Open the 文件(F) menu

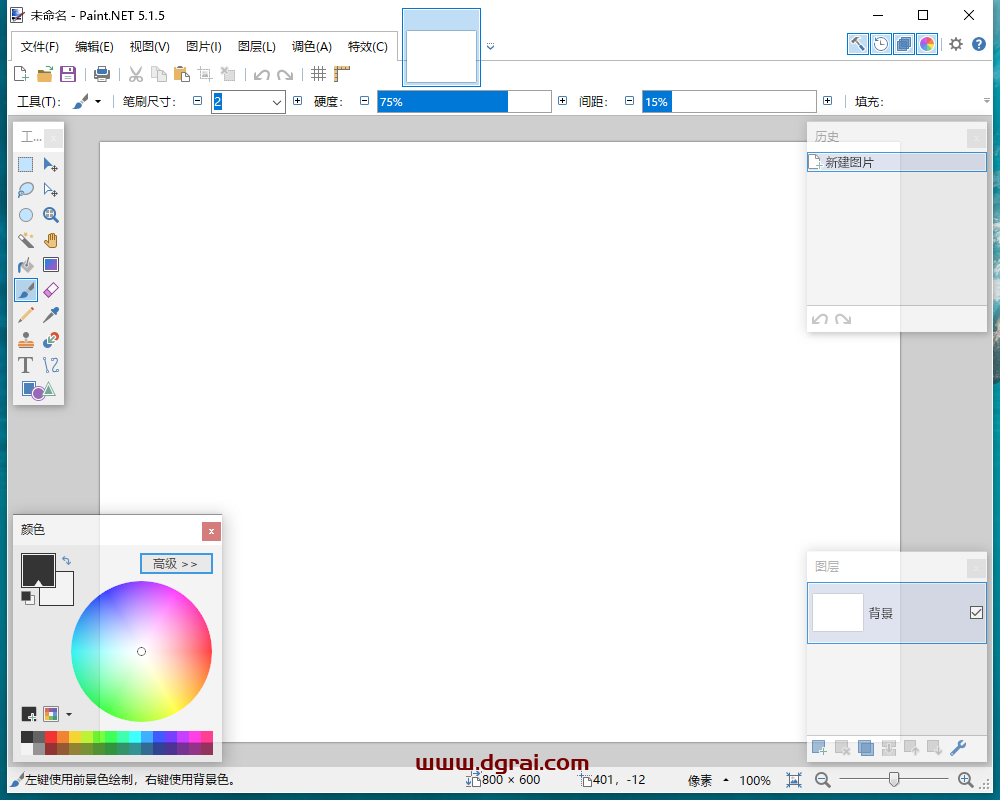coord(40,47)
